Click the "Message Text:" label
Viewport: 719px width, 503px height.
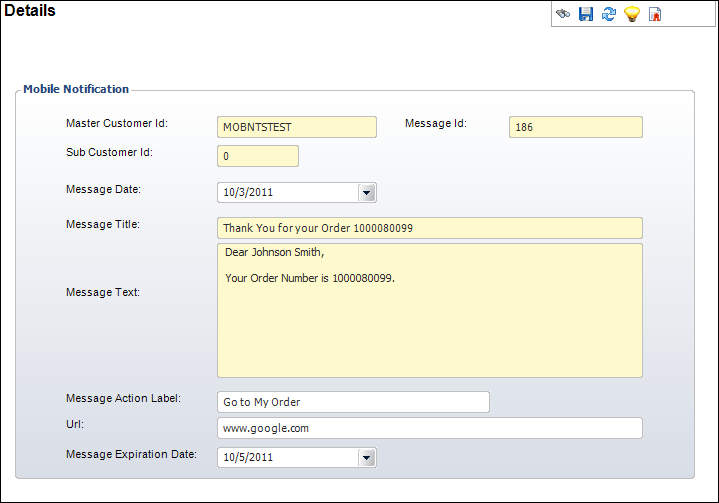point(102,292)
